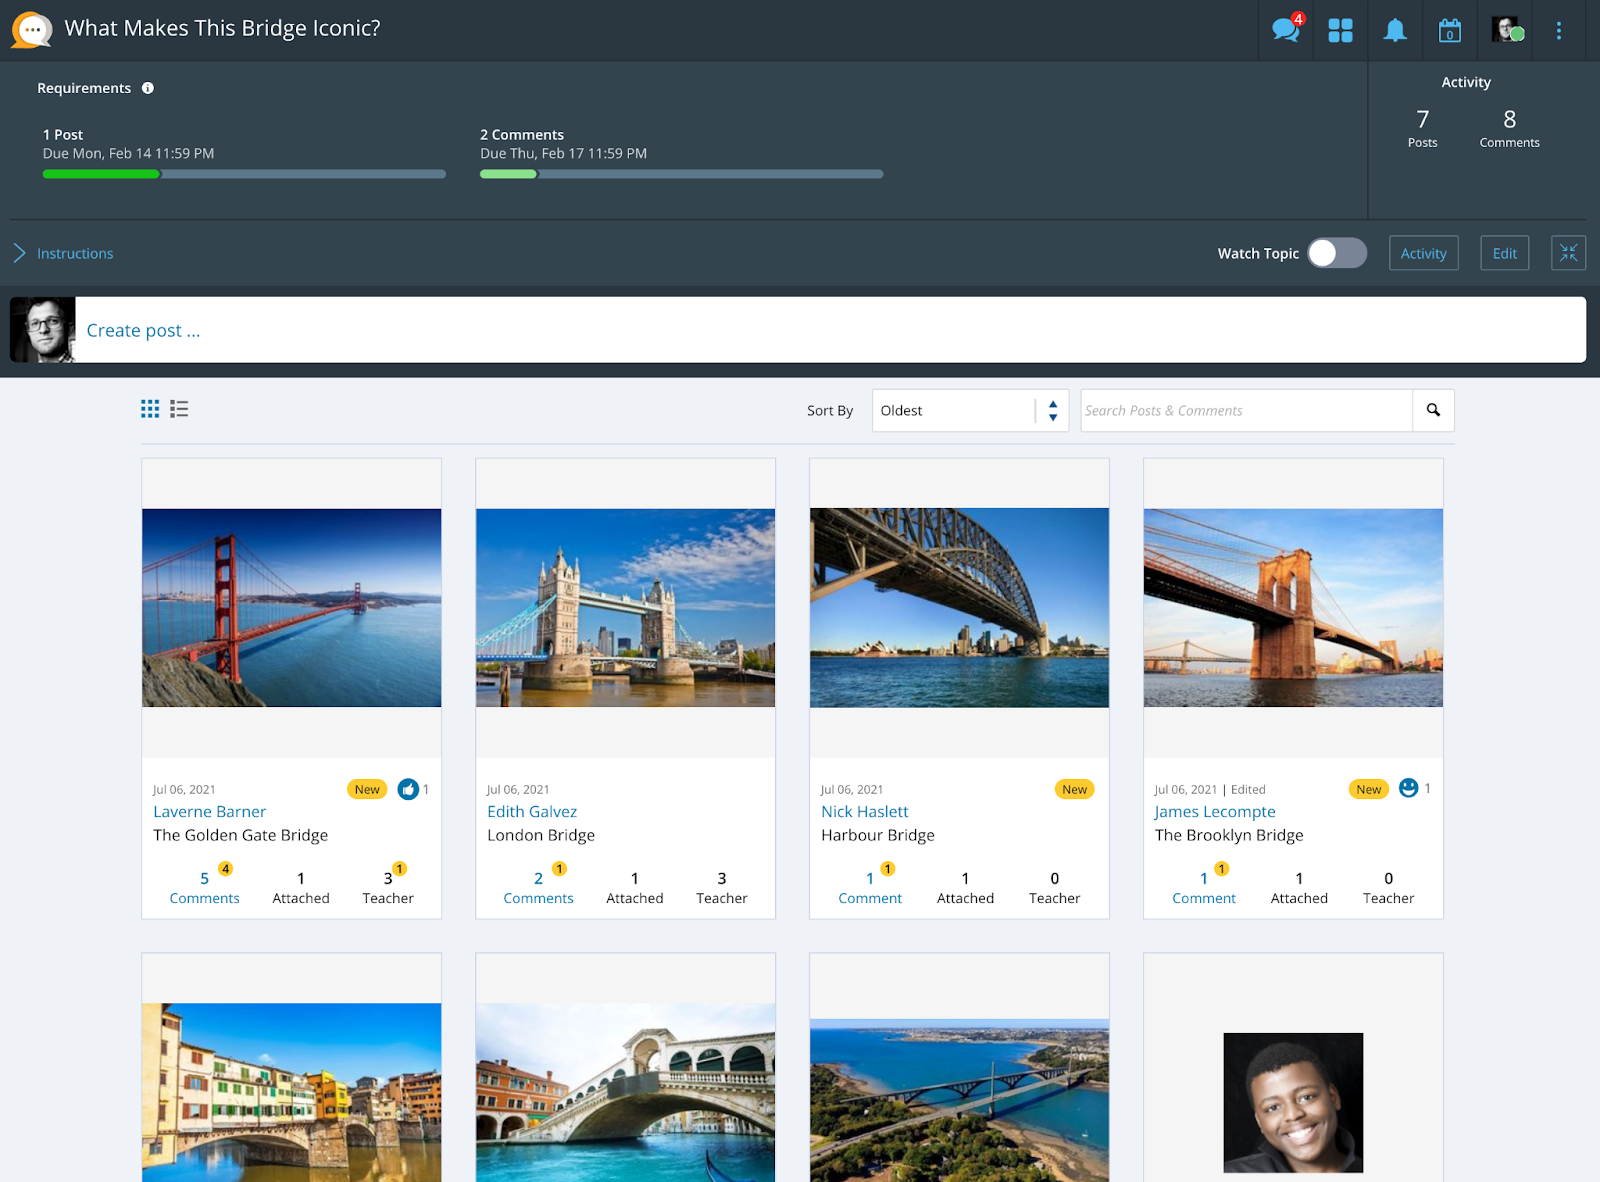Image resolution: width=1600 pixels, height=1182 pixels.
Task: View 5 Comments on Golden Gate Bridge post
Action: (204, 887)
